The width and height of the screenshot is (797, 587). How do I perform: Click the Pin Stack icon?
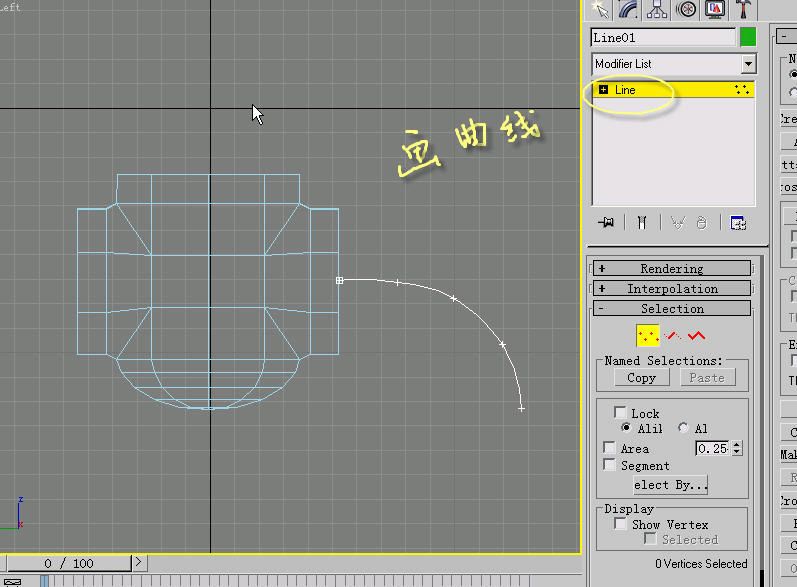(606, 223)
